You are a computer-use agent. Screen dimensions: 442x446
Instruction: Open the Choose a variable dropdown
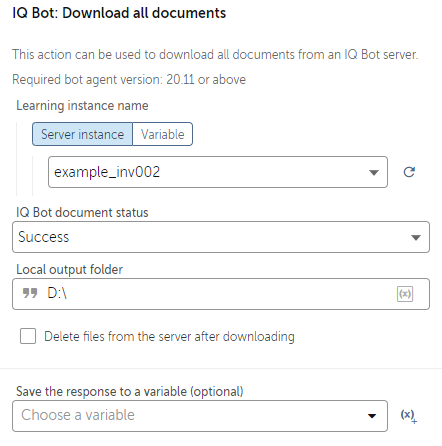tap(200, 416)
